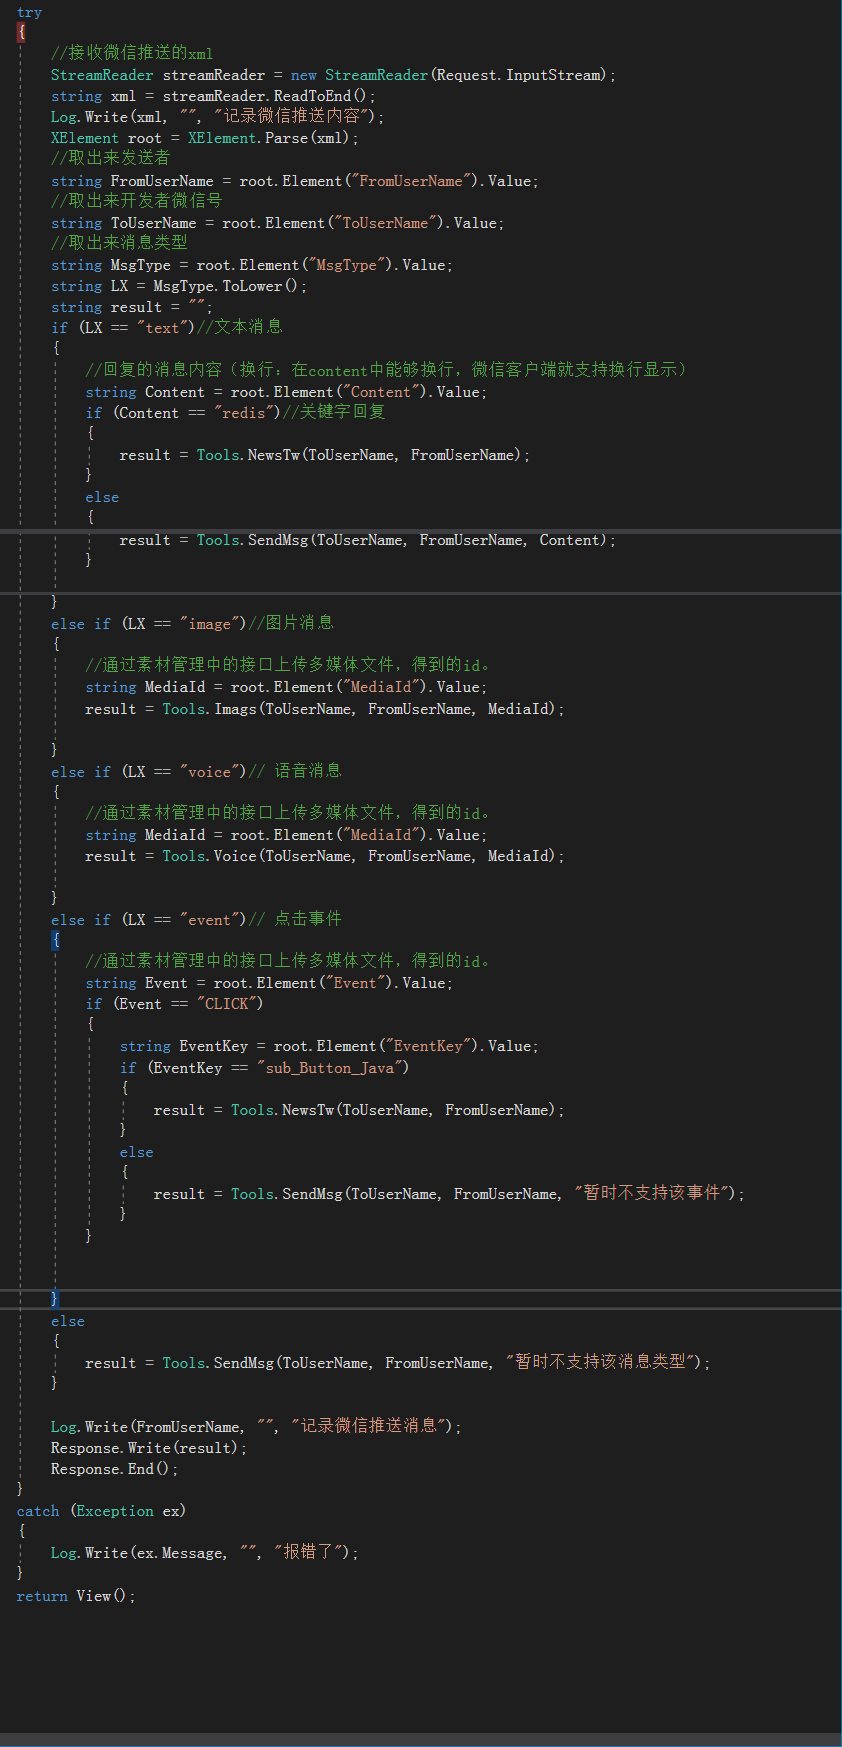
Task: Click the comment '//取出来发送者'
Action: 110,158
